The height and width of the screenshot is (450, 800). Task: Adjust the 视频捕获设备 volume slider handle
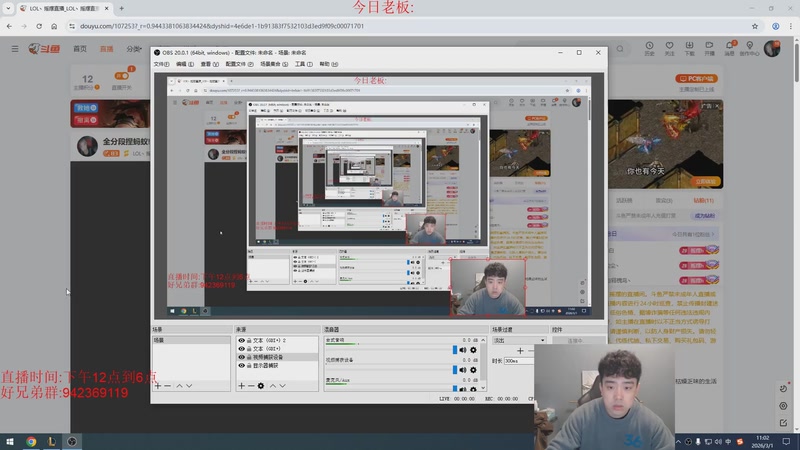(x=455, y=370)
